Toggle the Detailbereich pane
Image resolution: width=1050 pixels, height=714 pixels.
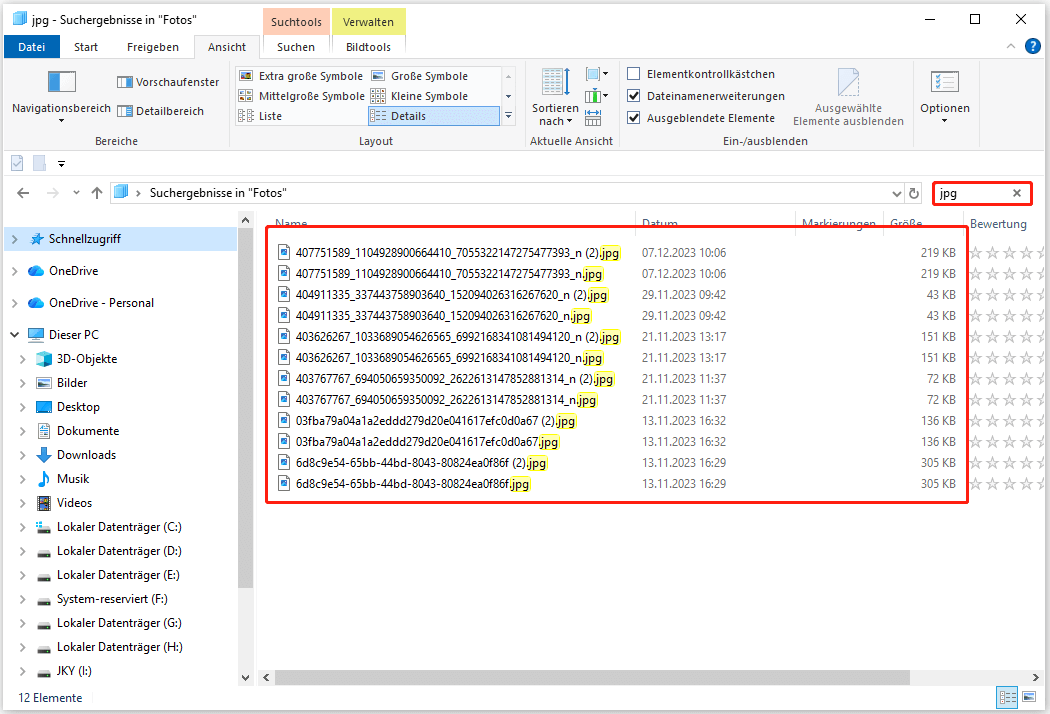pyautogui.click(x=160, y=111)
